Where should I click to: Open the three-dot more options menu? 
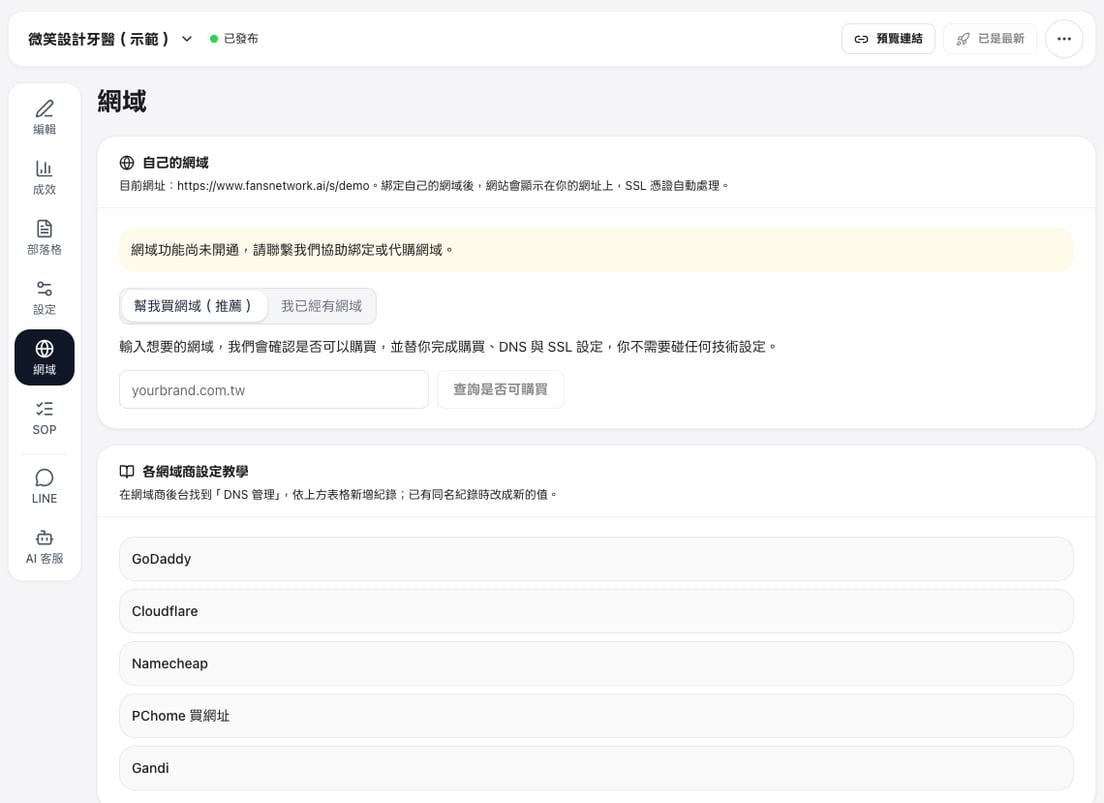coord(1064,39)
